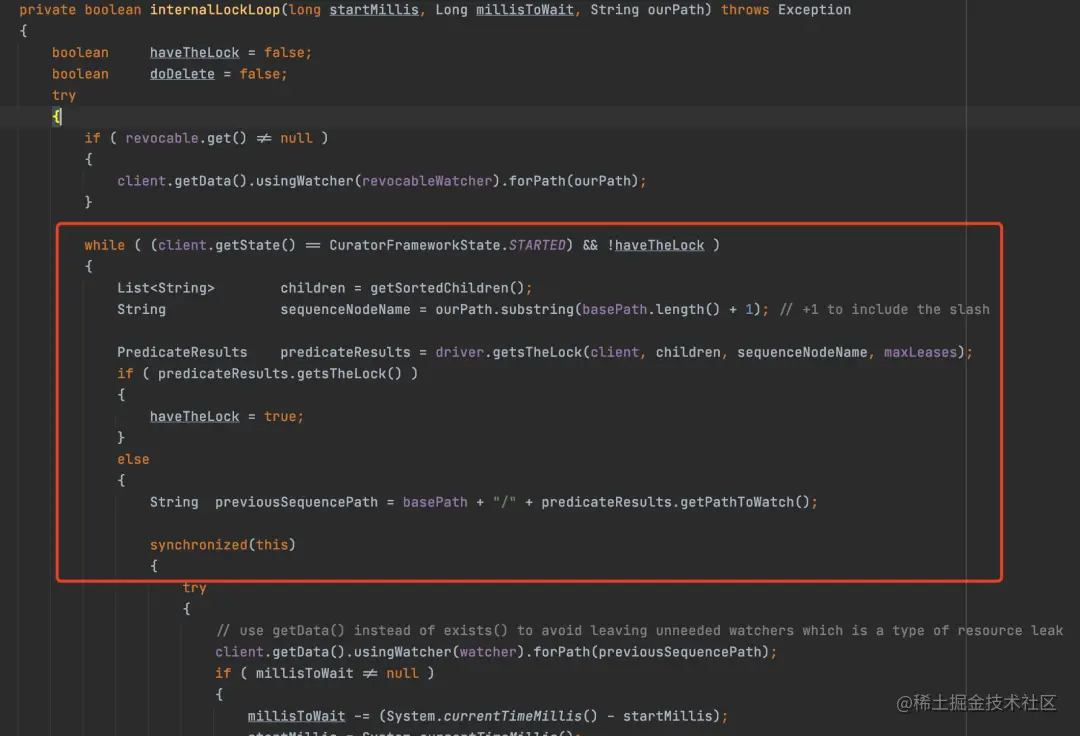Click the maxLeases argument
The height and width of the screenshot is (736, 1080).
pyautogui.click(x=920, y=352)
